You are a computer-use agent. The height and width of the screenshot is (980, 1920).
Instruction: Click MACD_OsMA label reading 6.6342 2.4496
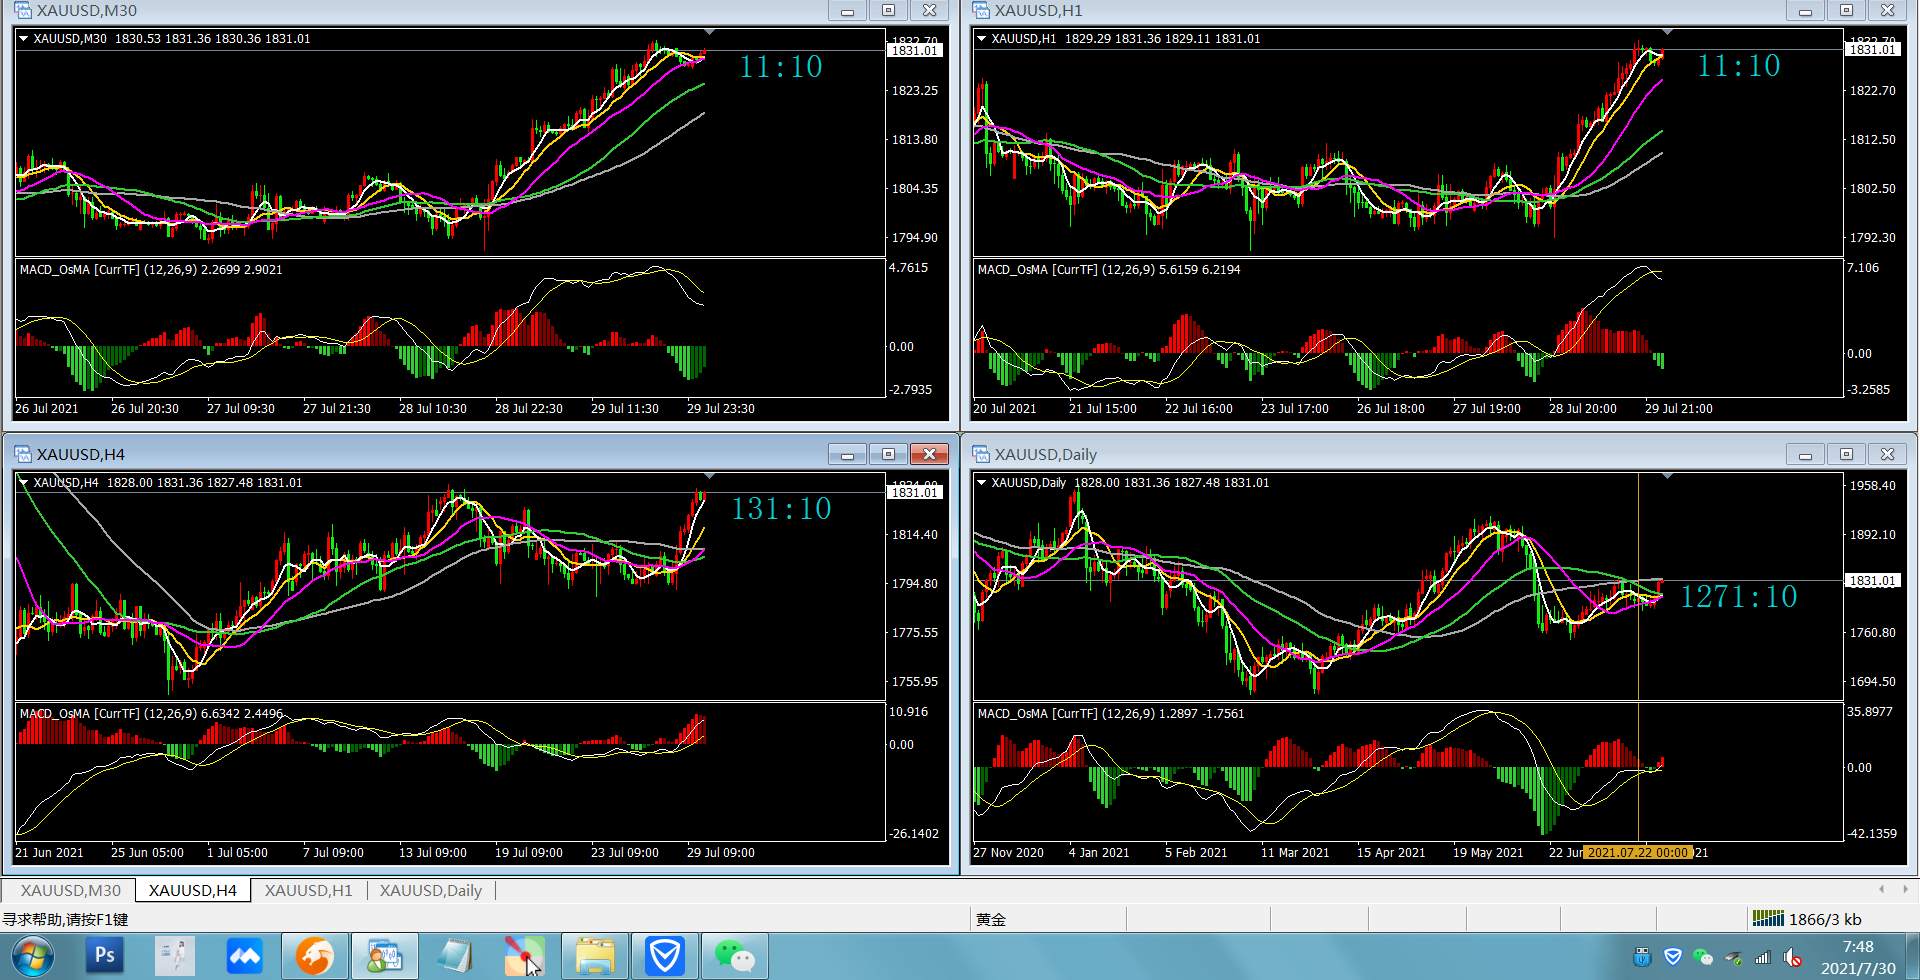click(151, 713)
